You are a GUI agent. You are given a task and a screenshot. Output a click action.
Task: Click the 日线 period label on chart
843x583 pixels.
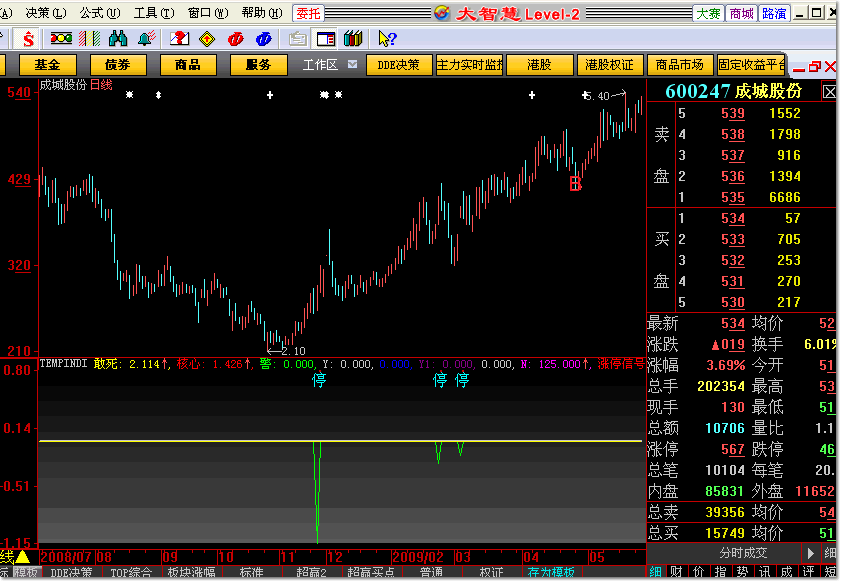tap(101, 85)
